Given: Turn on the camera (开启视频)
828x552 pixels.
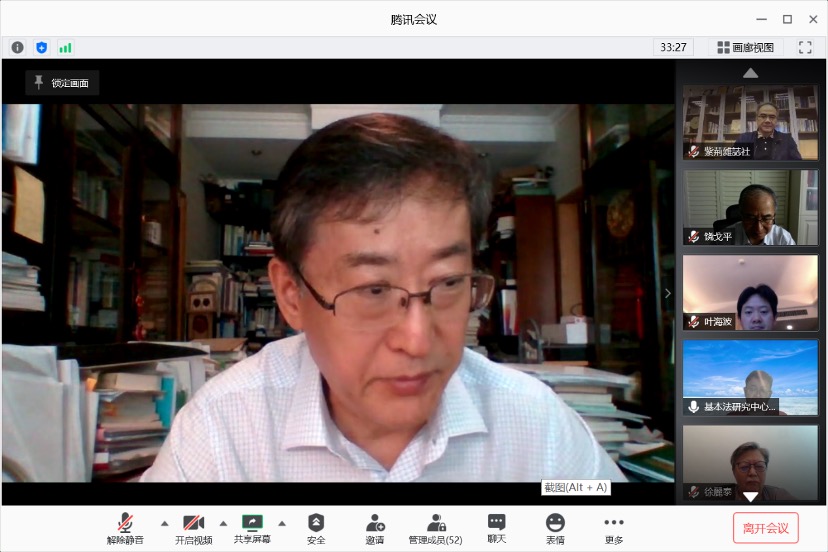Looking at the screenshot, I should pyautogui.click(x=193, y=527).
